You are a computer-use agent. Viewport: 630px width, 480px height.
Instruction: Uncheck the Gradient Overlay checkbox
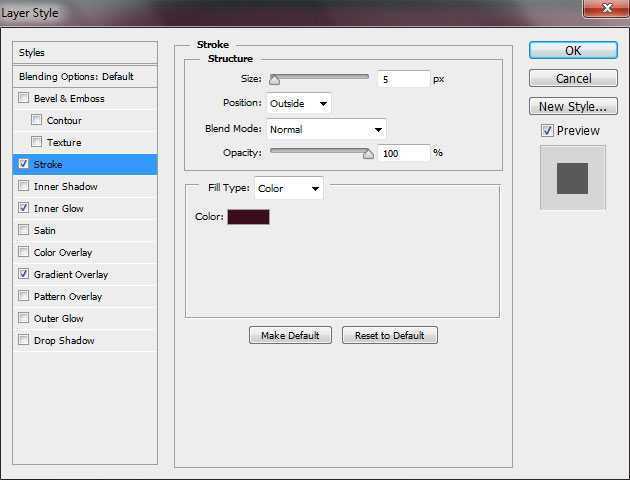pos(24,274)
